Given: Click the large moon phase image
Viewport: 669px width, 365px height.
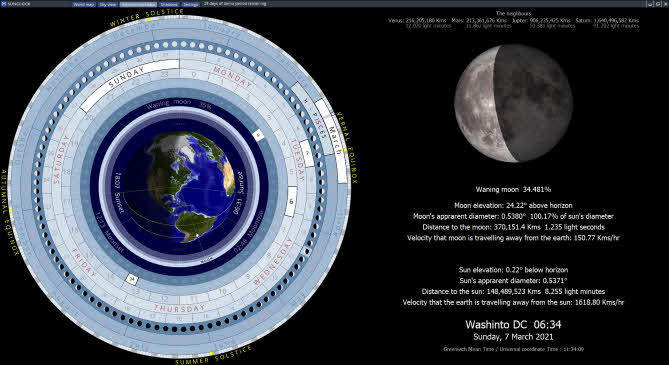Looking at the screenshot, I should (x=513, y=103).
